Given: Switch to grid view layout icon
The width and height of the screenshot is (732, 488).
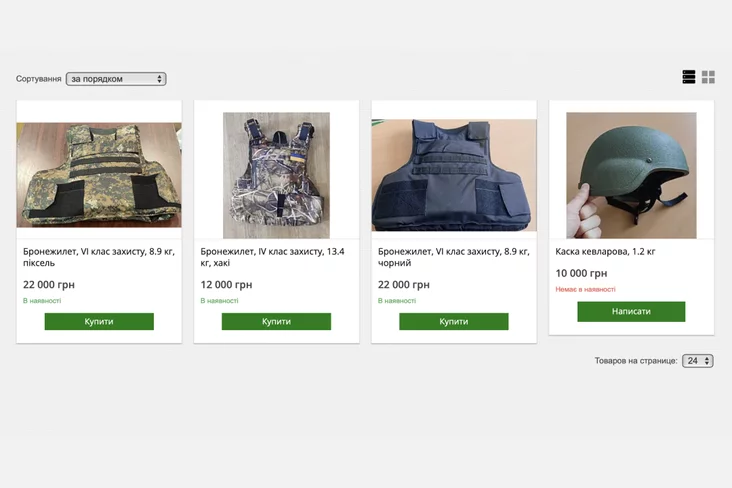Looking at the screenshot, I should tap(708, 77).
